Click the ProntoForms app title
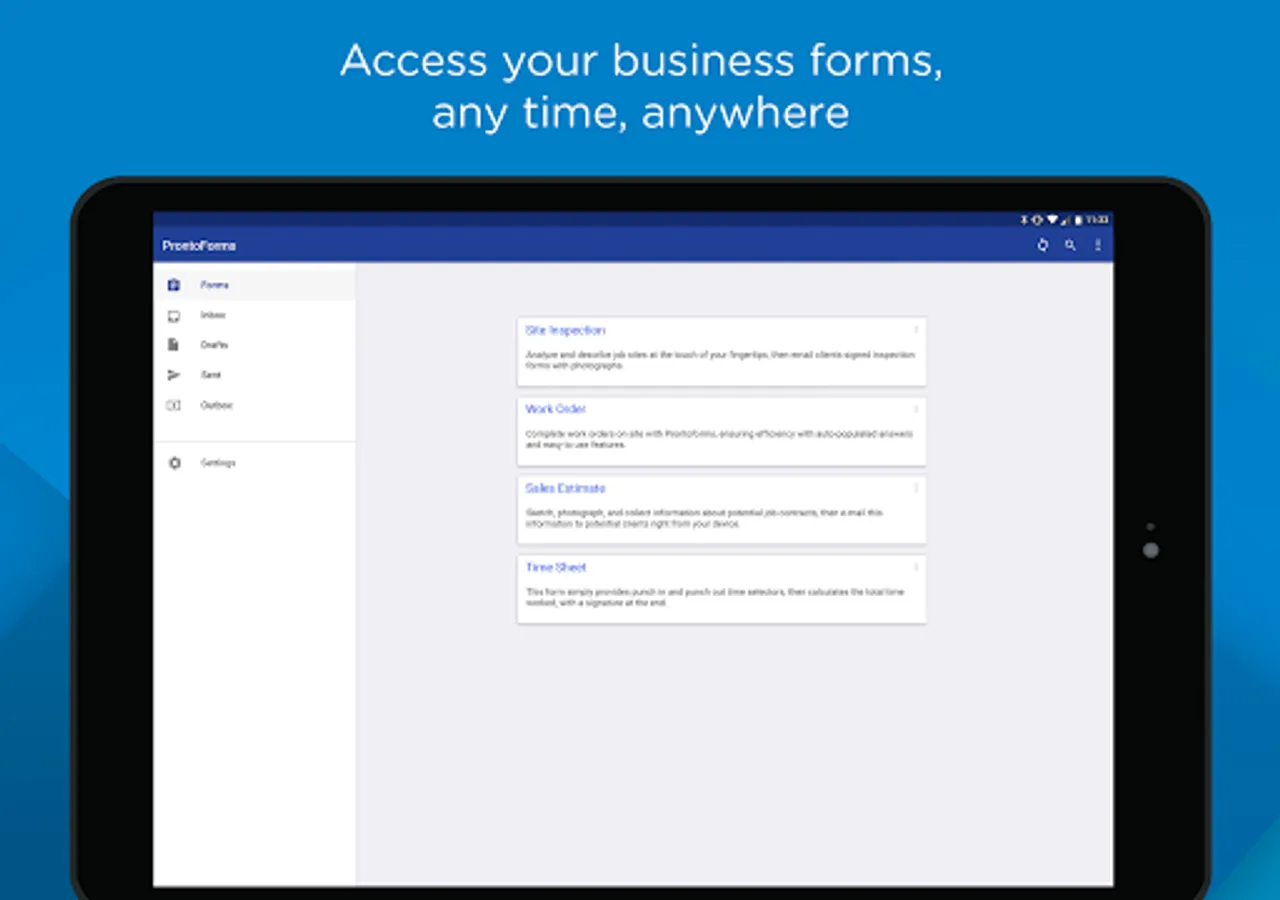The image size is (1280, 900). [x=199, y=246]
